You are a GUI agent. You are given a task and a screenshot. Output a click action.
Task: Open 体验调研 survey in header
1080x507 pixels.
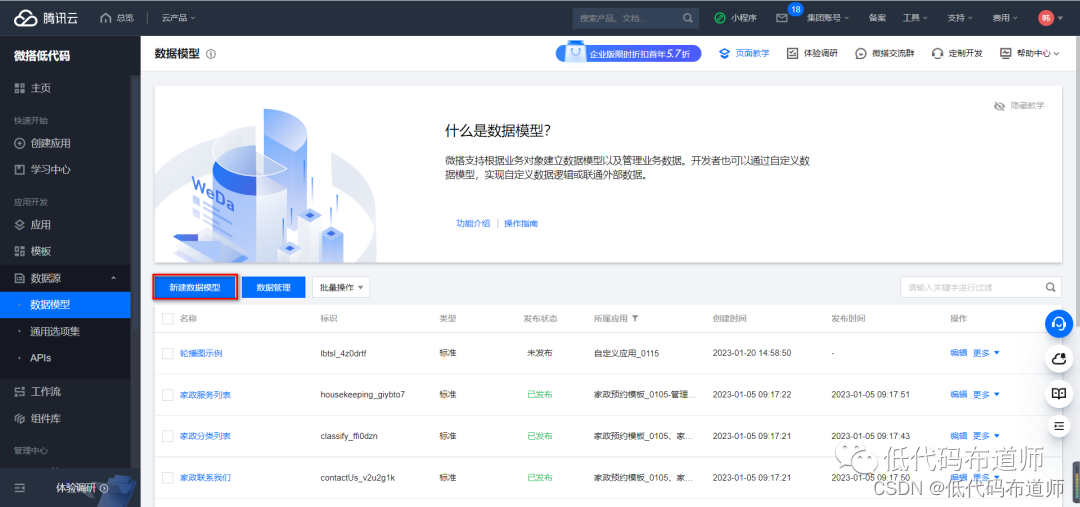click(812, 53)
